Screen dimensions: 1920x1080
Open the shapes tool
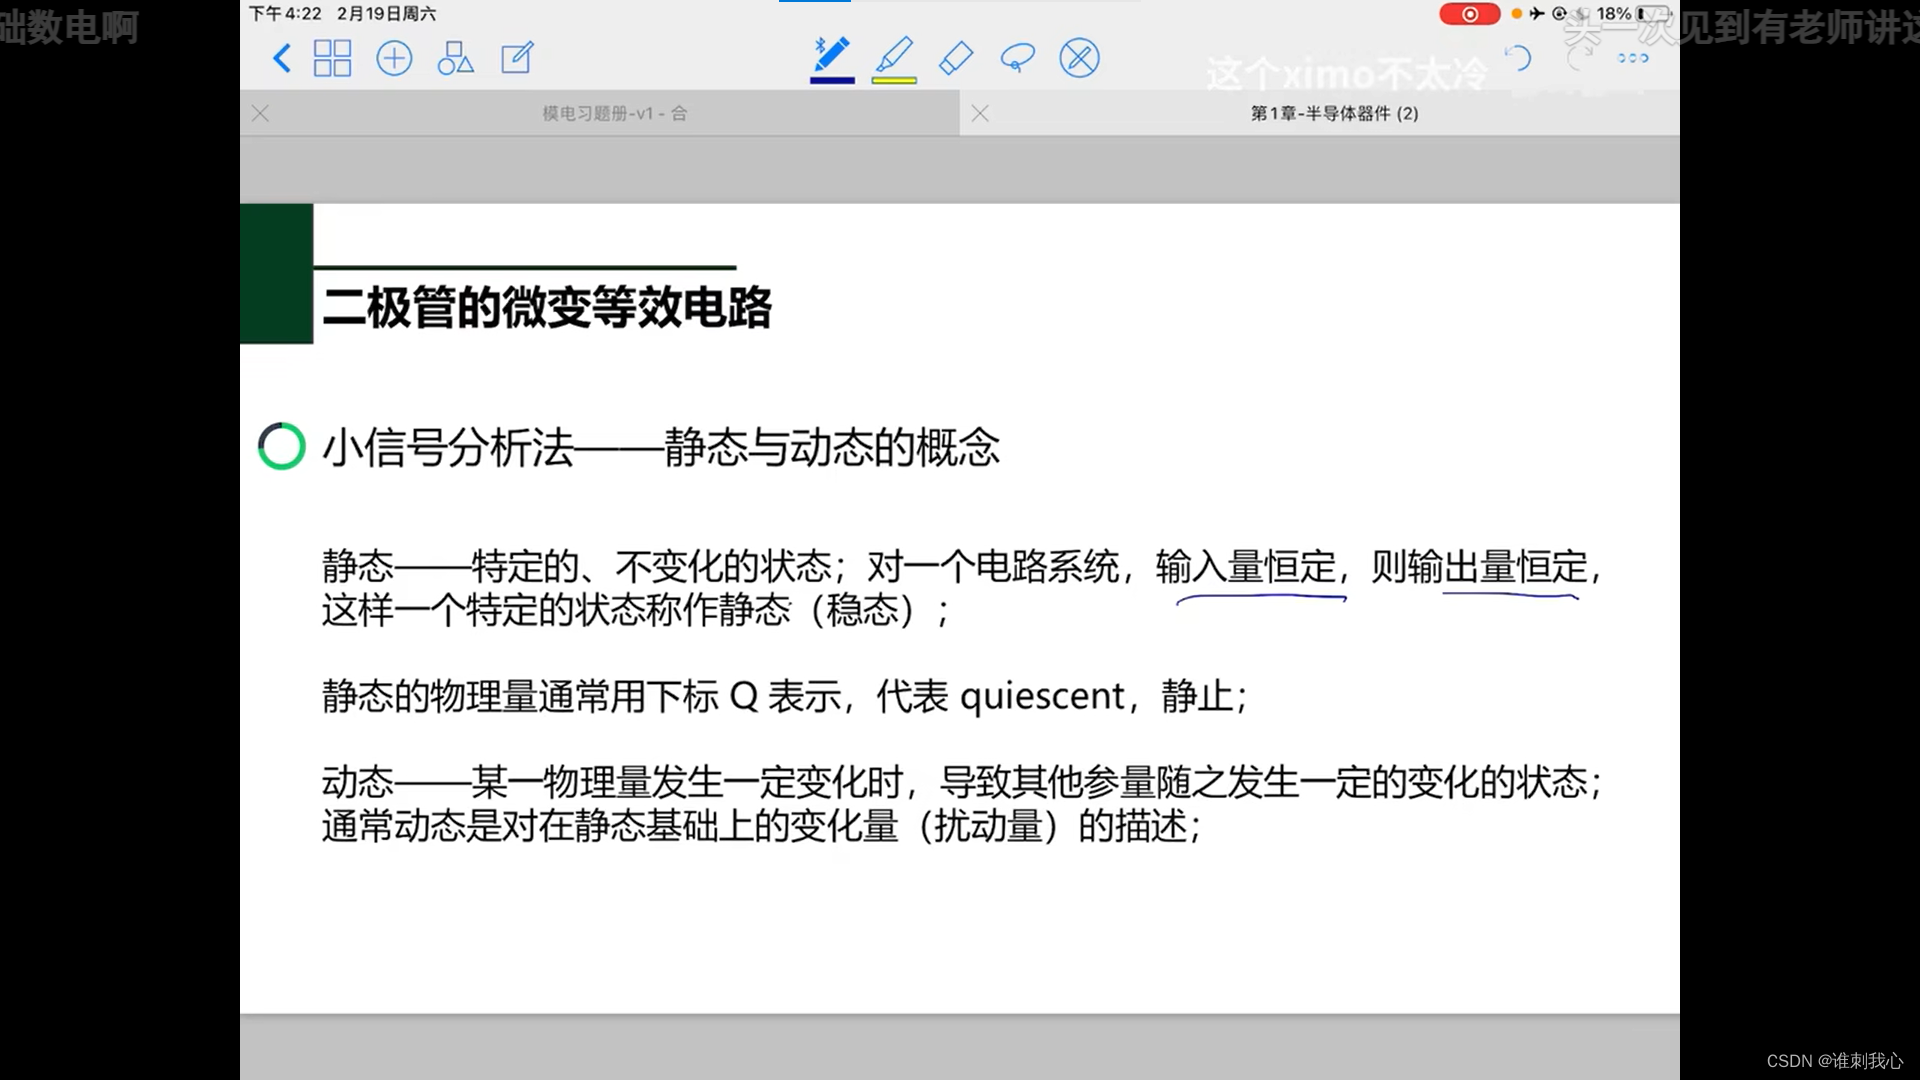tap(455, 58)
